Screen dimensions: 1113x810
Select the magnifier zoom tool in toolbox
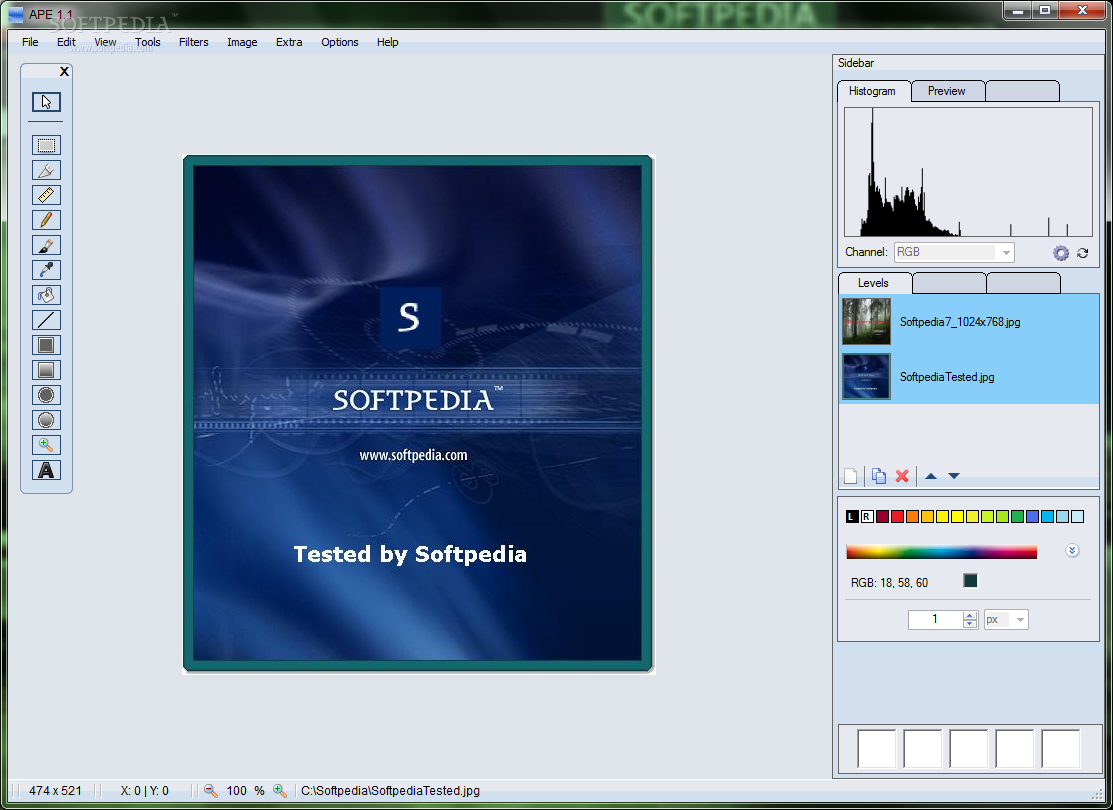tap(46, 445)
